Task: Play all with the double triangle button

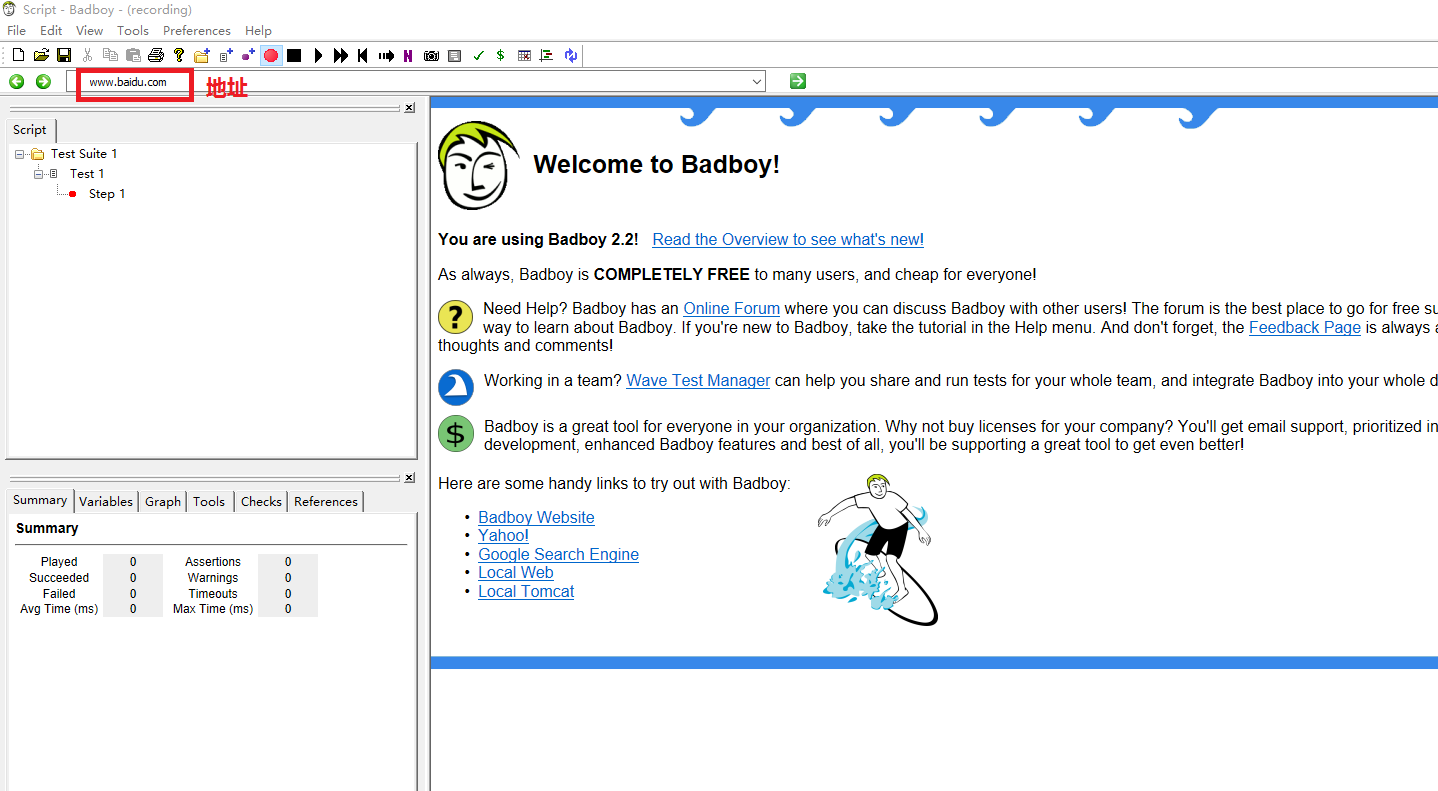Action: [x=341, y=55]
